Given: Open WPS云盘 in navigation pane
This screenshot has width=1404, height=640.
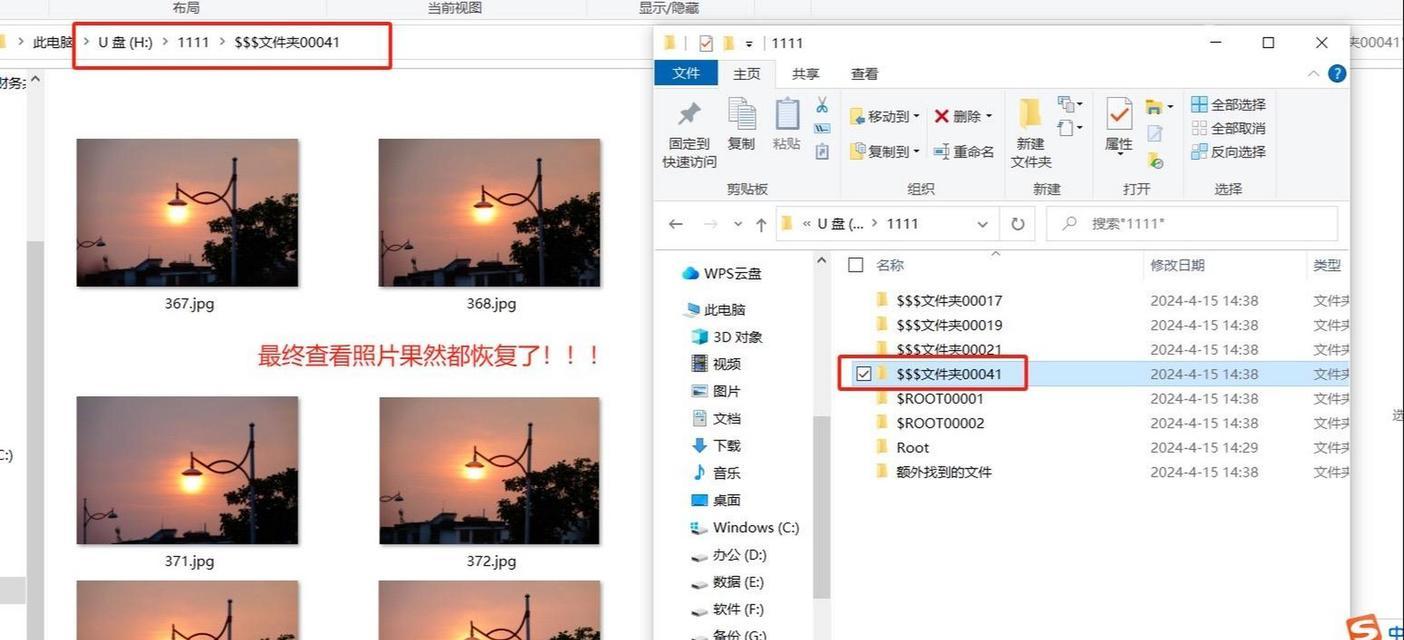Looking at the screenshot, I should coord(722,273).
